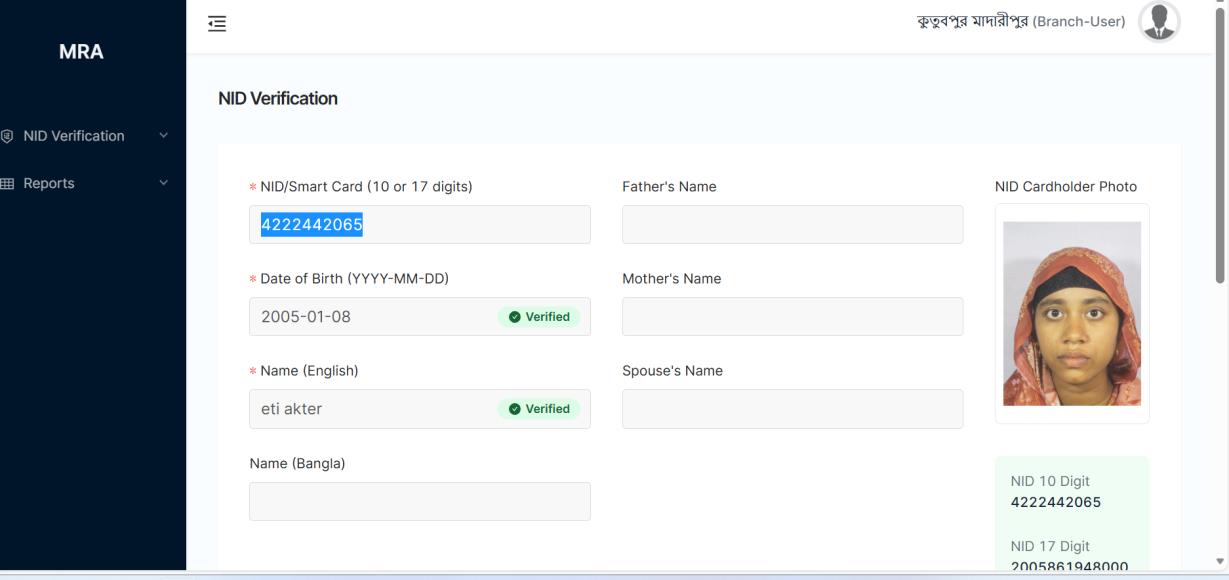1229x580 pixels.
Task: Open the NID Verification sidebar menu
Action: 74,136
